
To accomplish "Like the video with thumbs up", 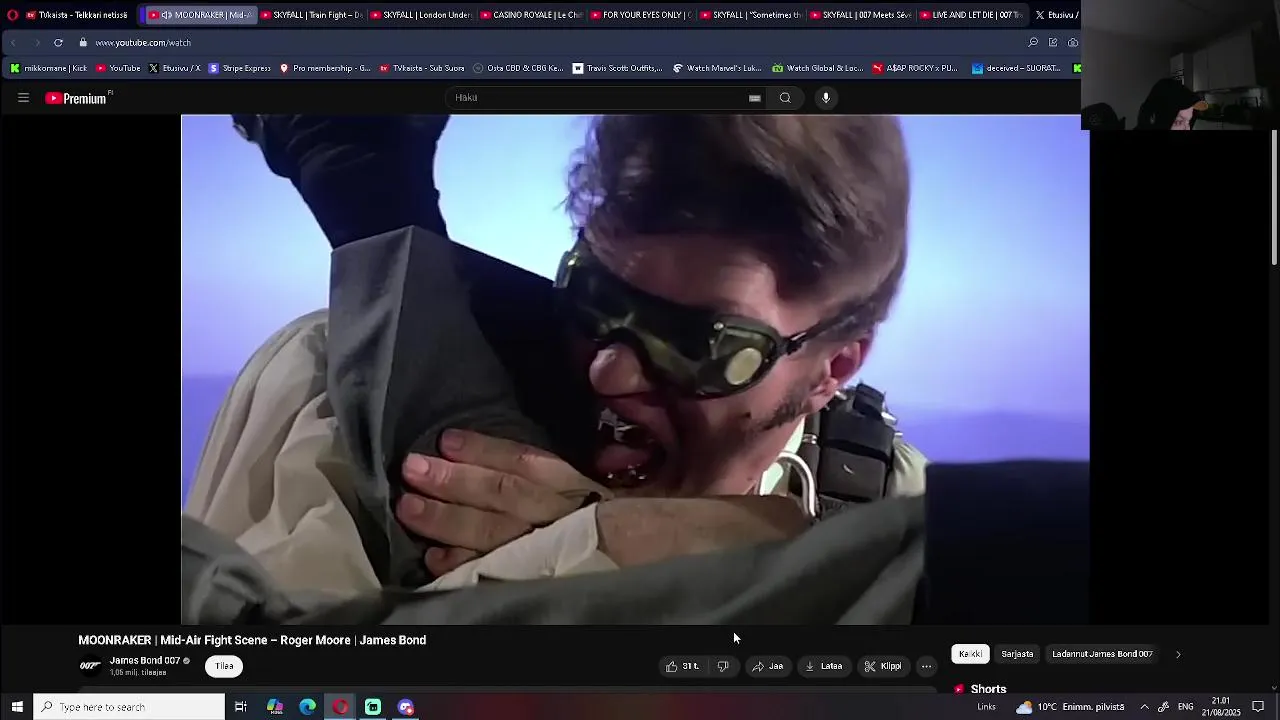I will (x=682, y=666).
